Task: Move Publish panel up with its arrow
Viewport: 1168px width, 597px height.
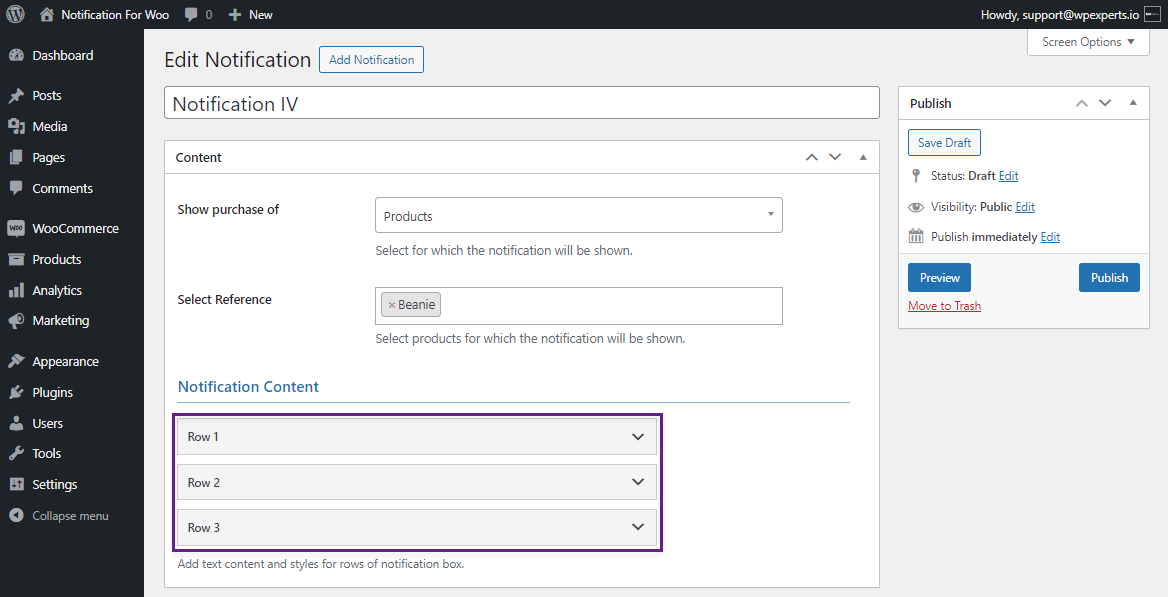Action: tap(1082, 103)
